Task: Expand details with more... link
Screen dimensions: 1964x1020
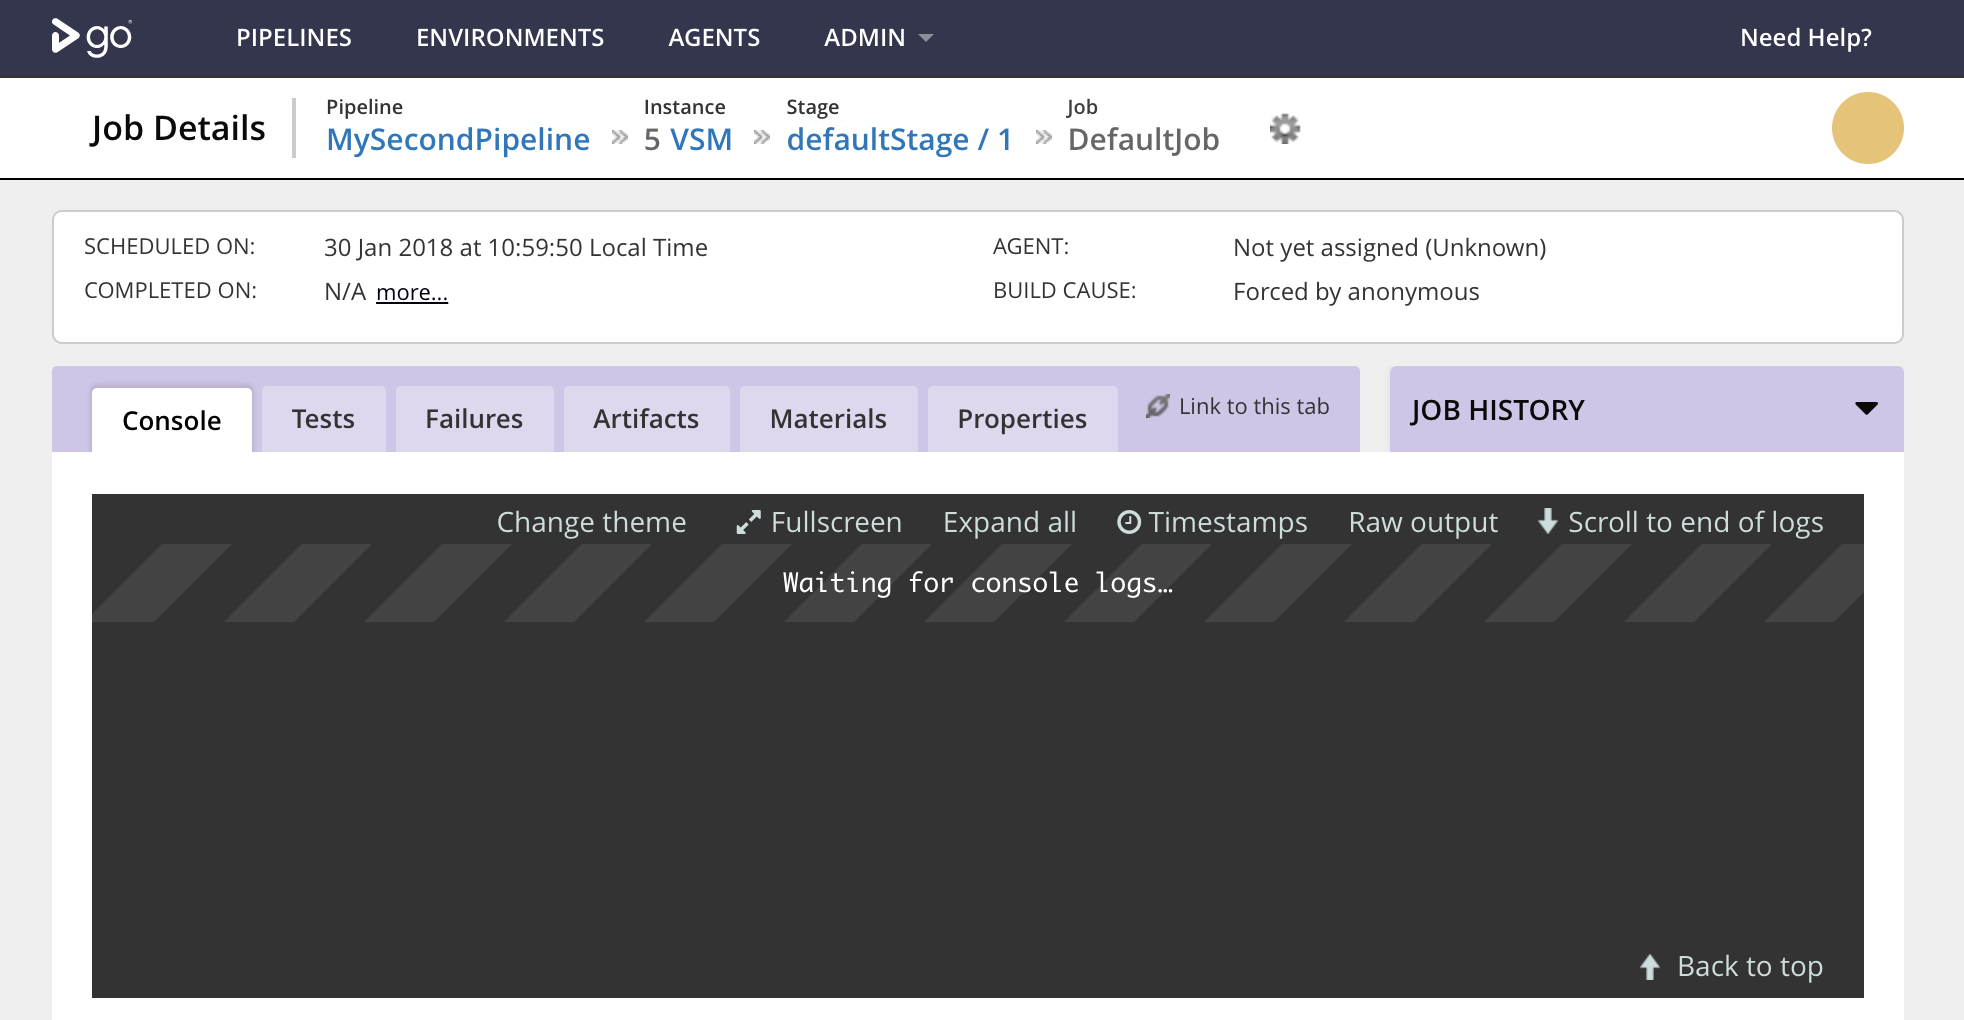Action: pos(412,292)
